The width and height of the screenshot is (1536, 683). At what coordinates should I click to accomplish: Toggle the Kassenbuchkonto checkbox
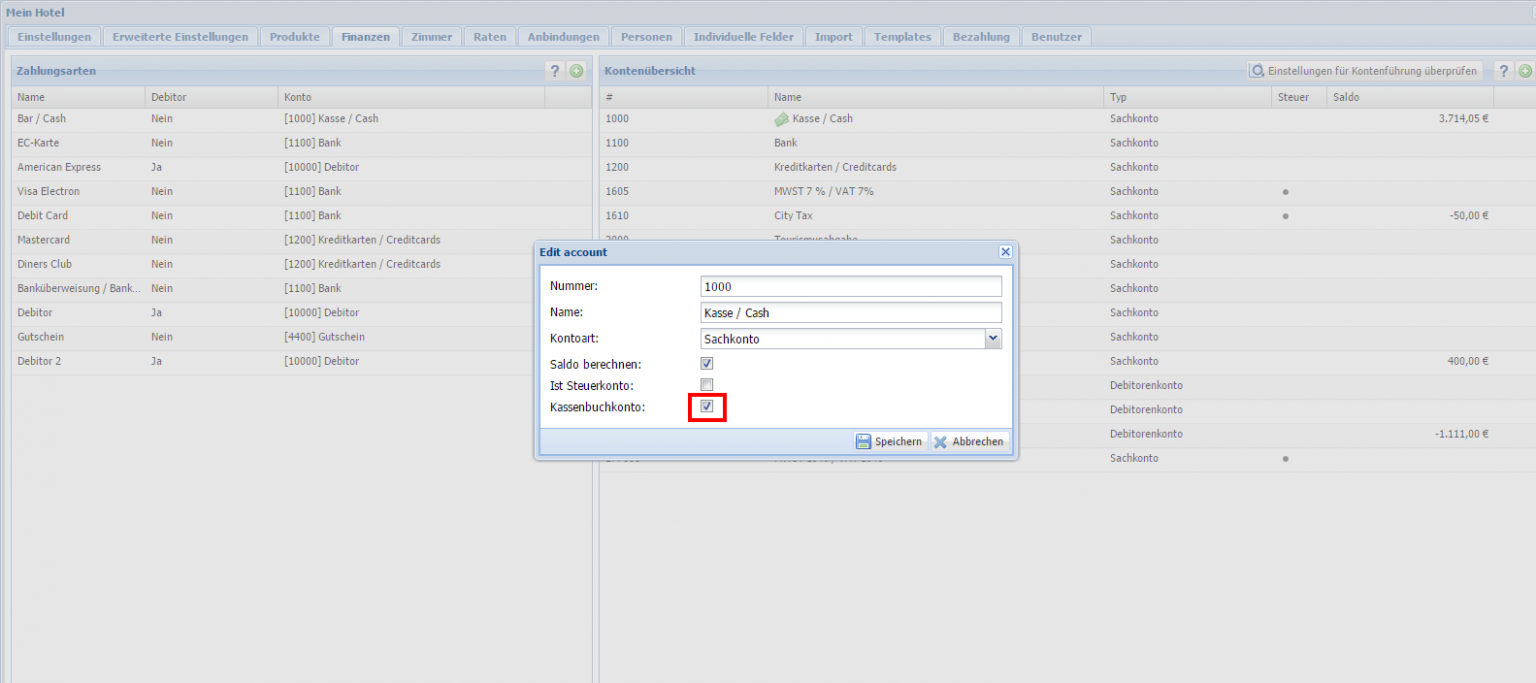point(707,407)
